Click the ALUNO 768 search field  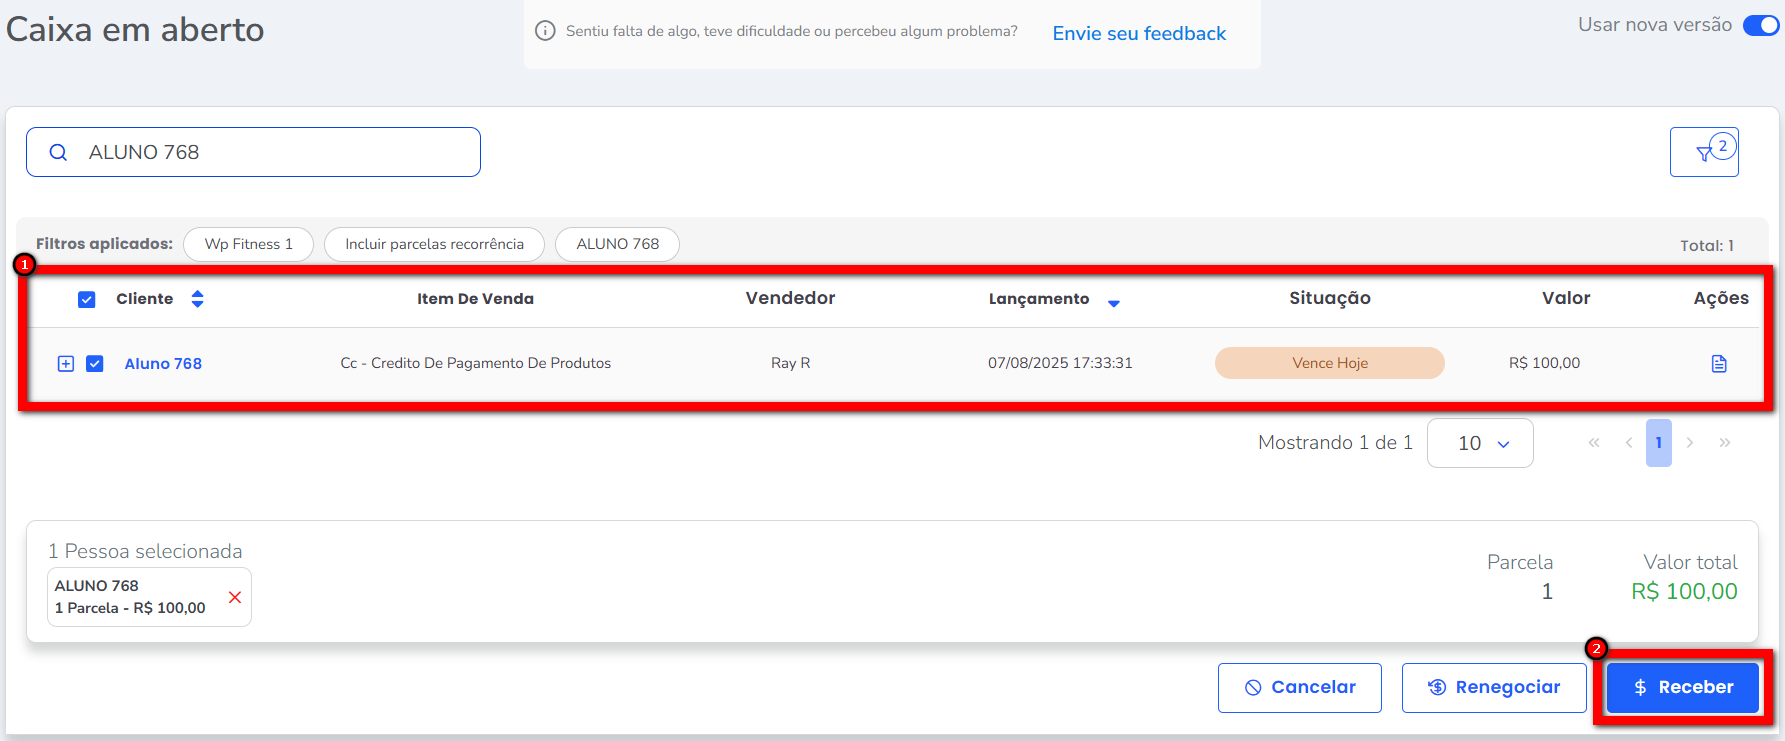270,152
